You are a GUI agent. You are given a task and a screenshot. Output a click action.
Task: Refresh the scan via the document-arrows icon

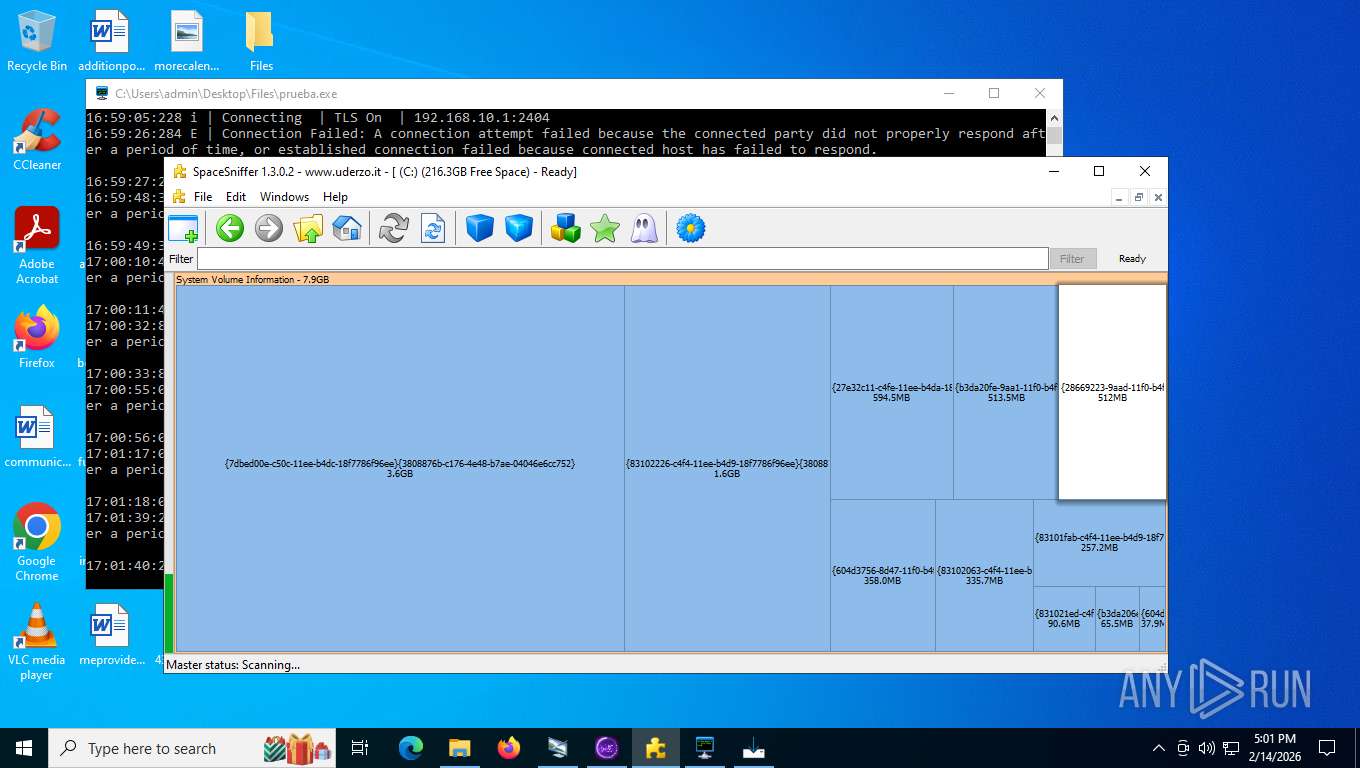point(433,228)
